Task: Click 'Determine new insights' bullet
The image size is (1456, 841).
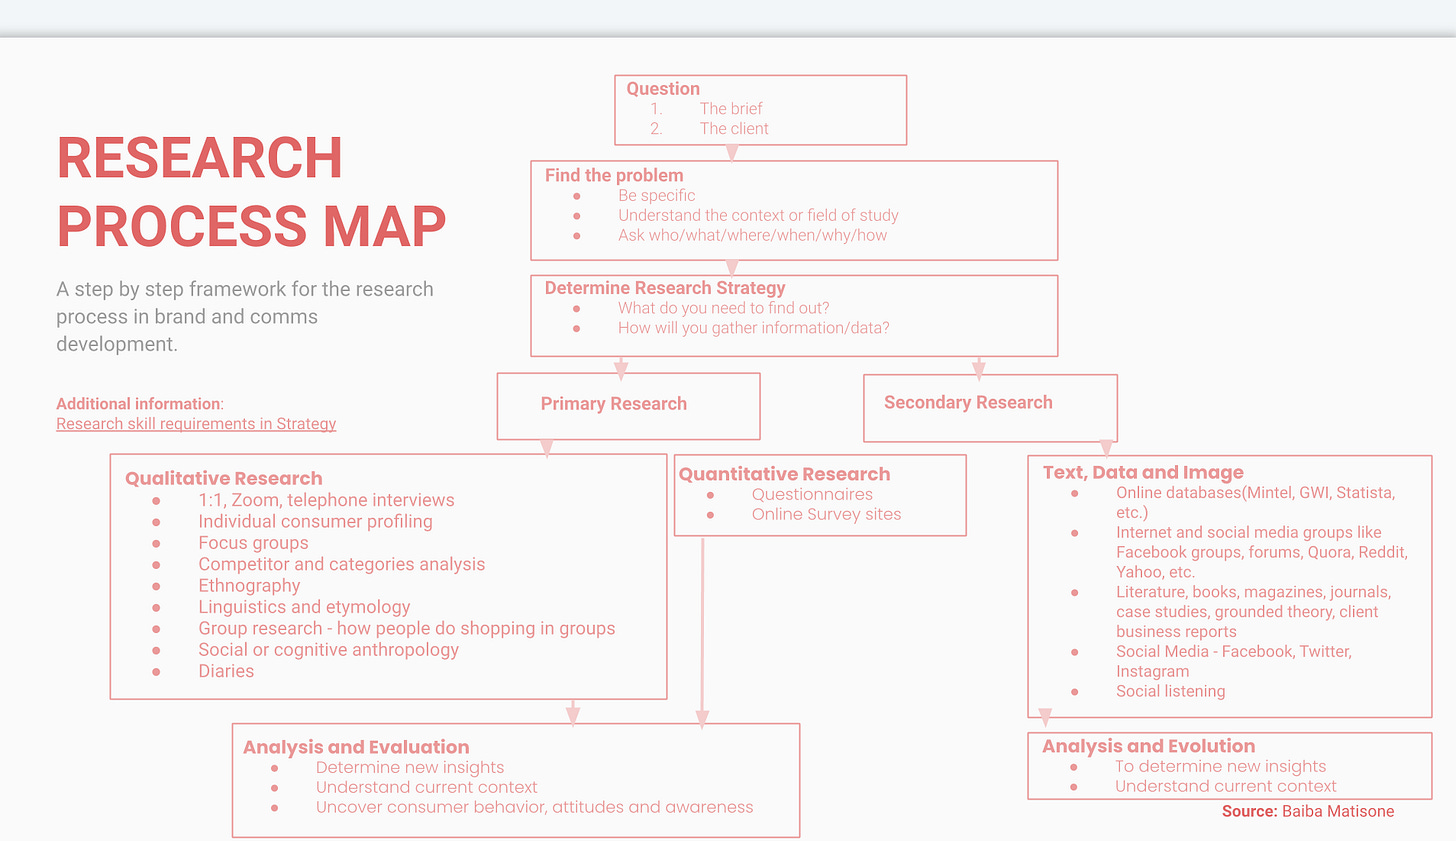Action: coord(410,767)
